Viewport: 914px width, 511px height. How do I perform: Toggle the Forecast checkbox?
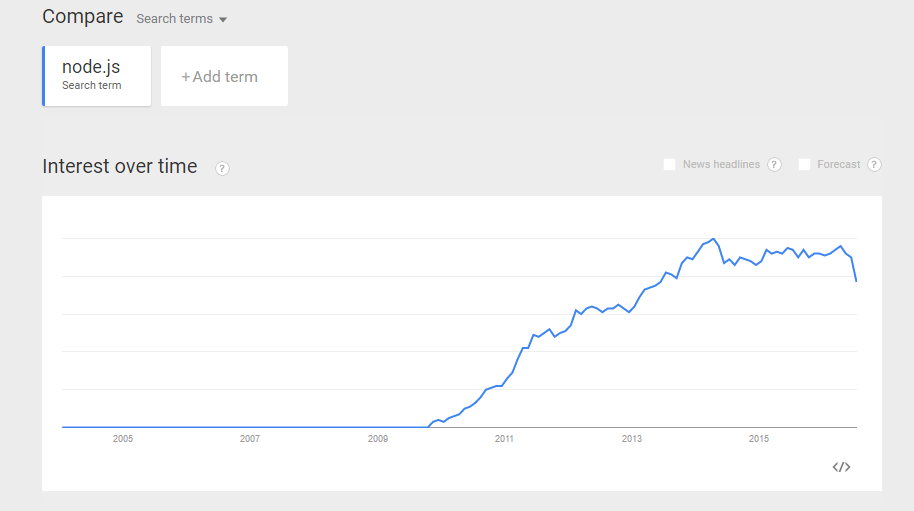tap(804, 165)
